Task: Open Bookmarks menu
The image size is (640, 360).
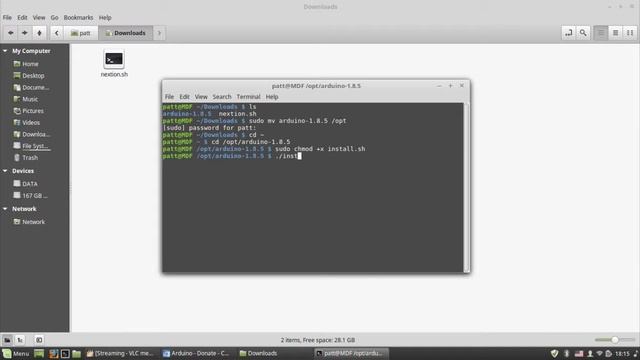Action: click(x=78, y=18)
